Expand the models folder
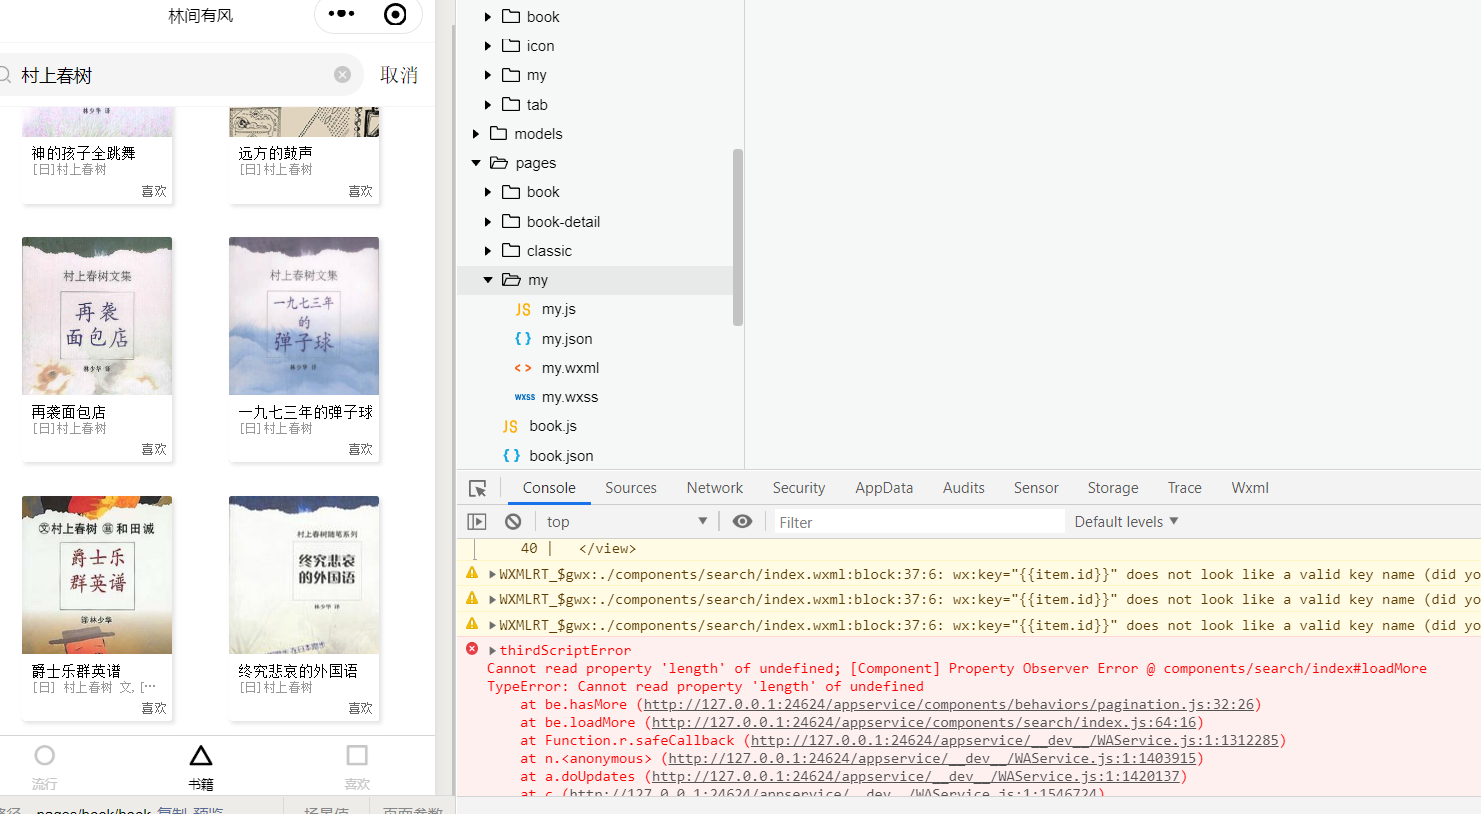This screenshot has height=814, width=1481. click(476, 134)
